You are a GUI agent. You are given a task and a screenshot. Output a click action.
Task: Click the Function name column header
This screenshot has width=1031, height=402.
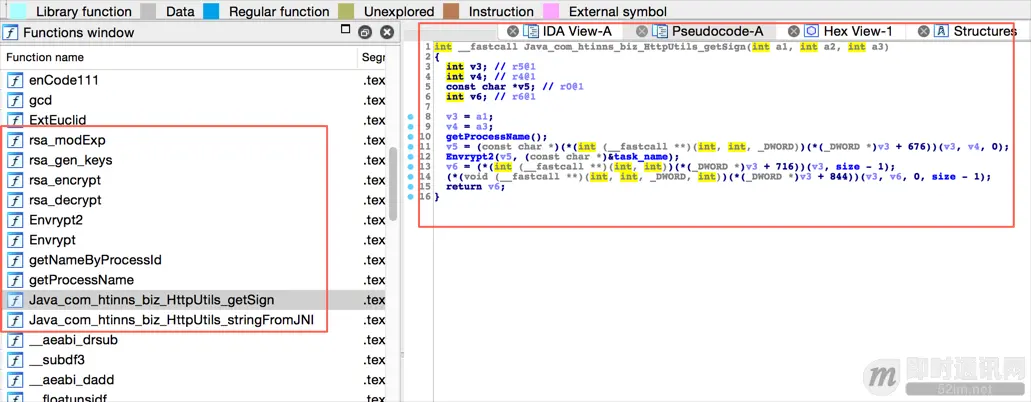[45, 57]
